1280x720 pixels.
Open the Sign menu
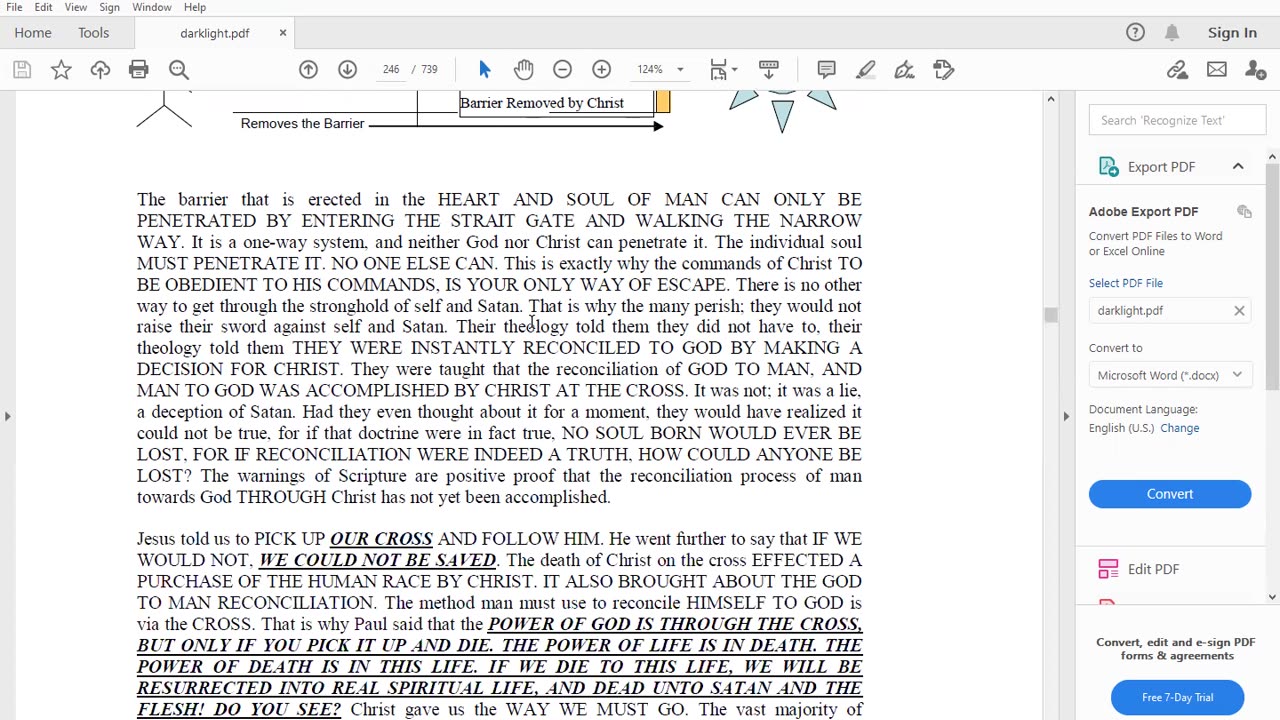tap(109, 7)
